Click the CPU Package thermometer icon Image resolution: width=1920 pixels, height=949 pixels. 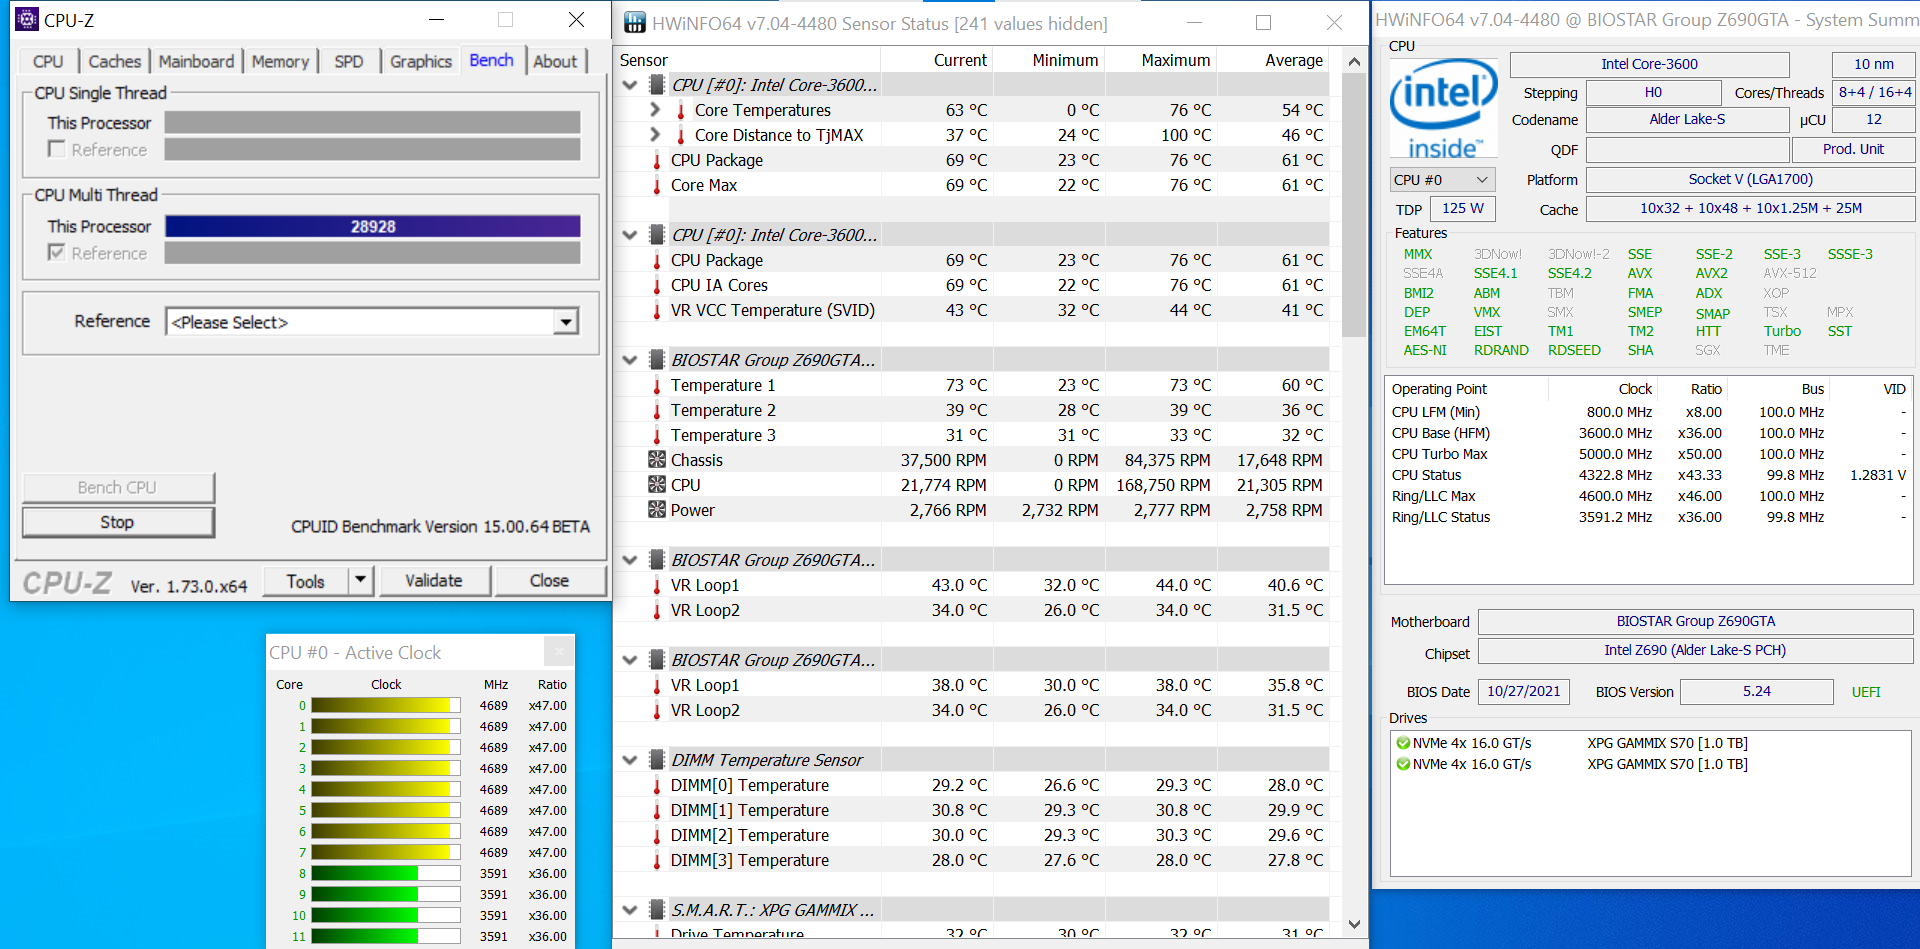tap(657, 160)
